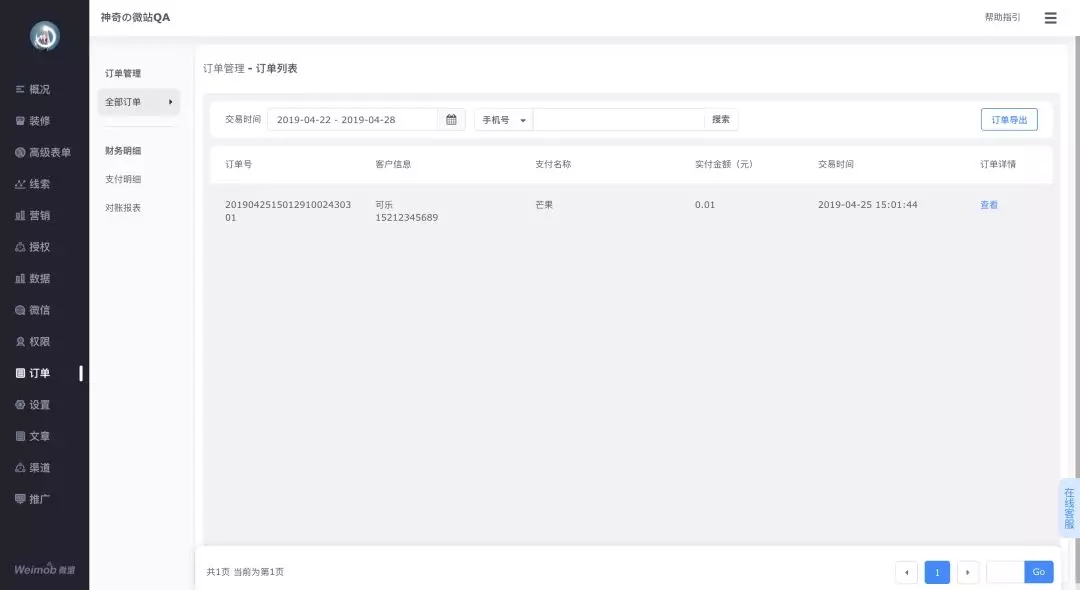
Task: Click the 订单导出 export button
Action: pyautogui.click(x=1009, y=120)
